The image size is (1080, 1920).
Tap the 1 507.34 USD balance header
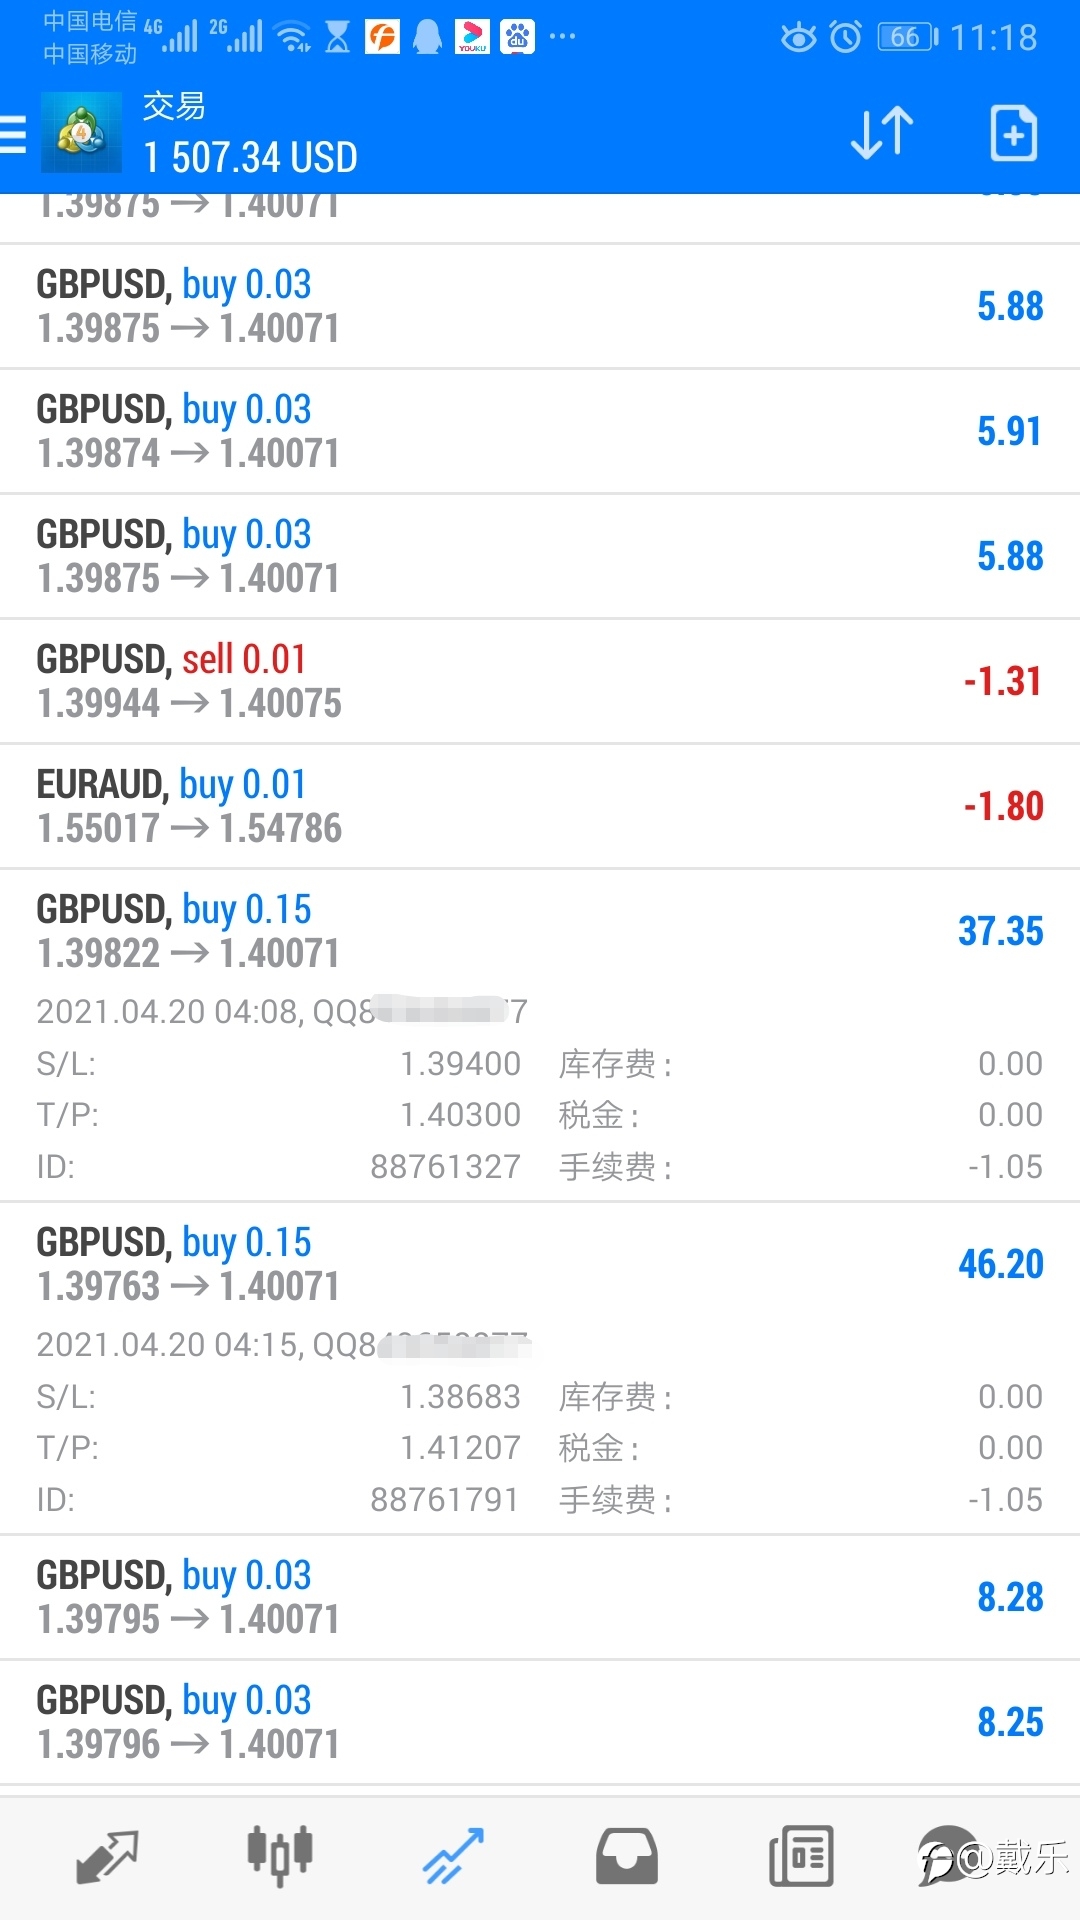coord(250,157)
